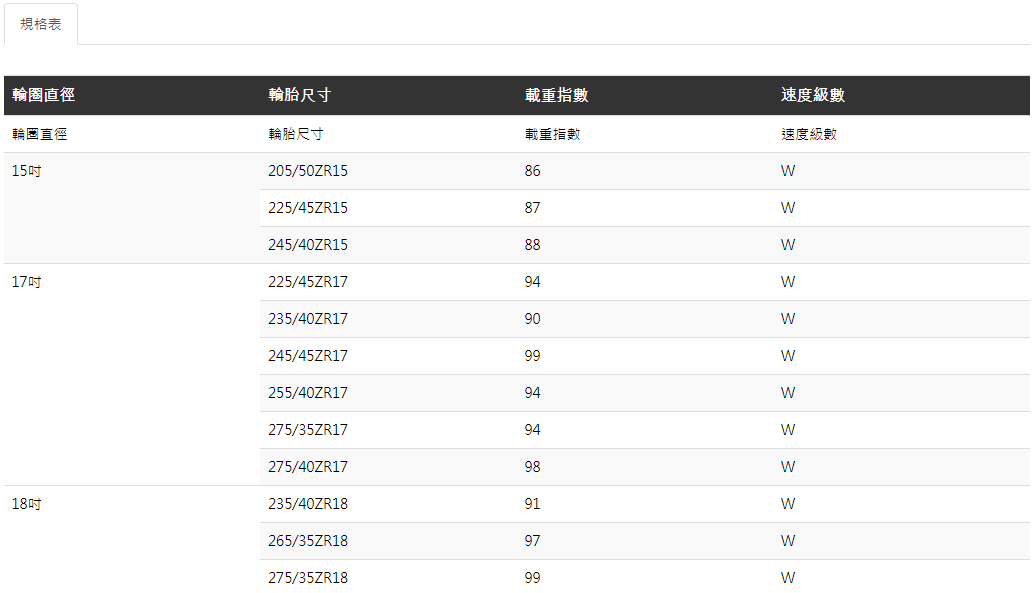The width and height of the screenshot is (1035, 593).
Task: Click tire size 255/40ZR17
Action: pos(308,393)
